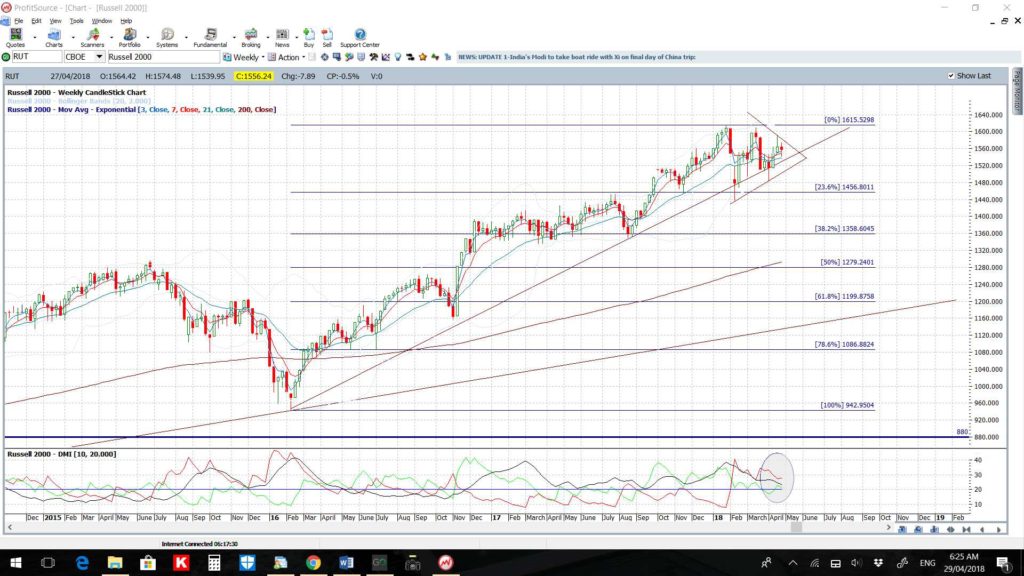Click the taskbar clock showing 6:25 AM
The image size is (1024, 576).
coord(964,563)
